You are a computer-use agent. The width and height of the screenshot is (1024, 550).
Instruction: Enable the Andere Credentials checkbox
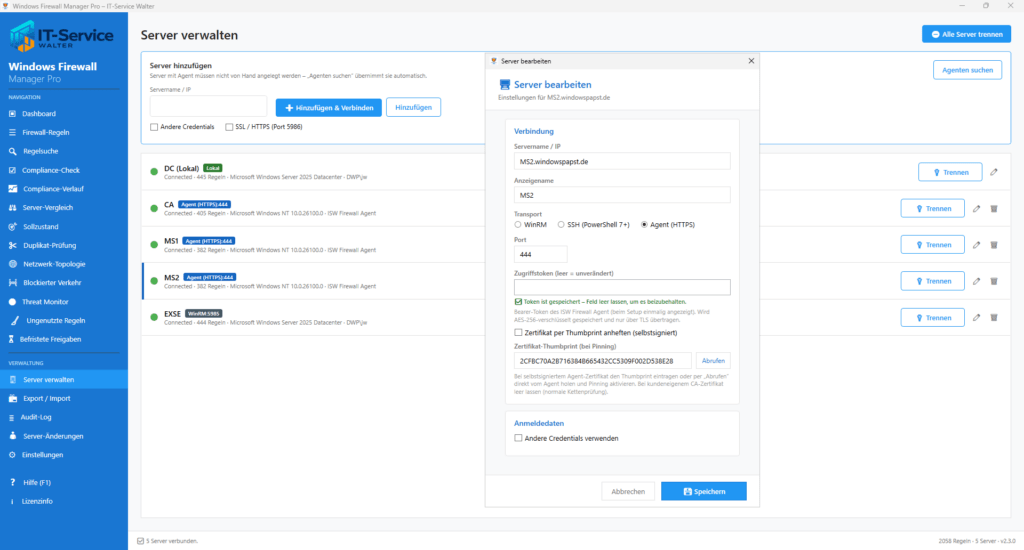point(154,127)
